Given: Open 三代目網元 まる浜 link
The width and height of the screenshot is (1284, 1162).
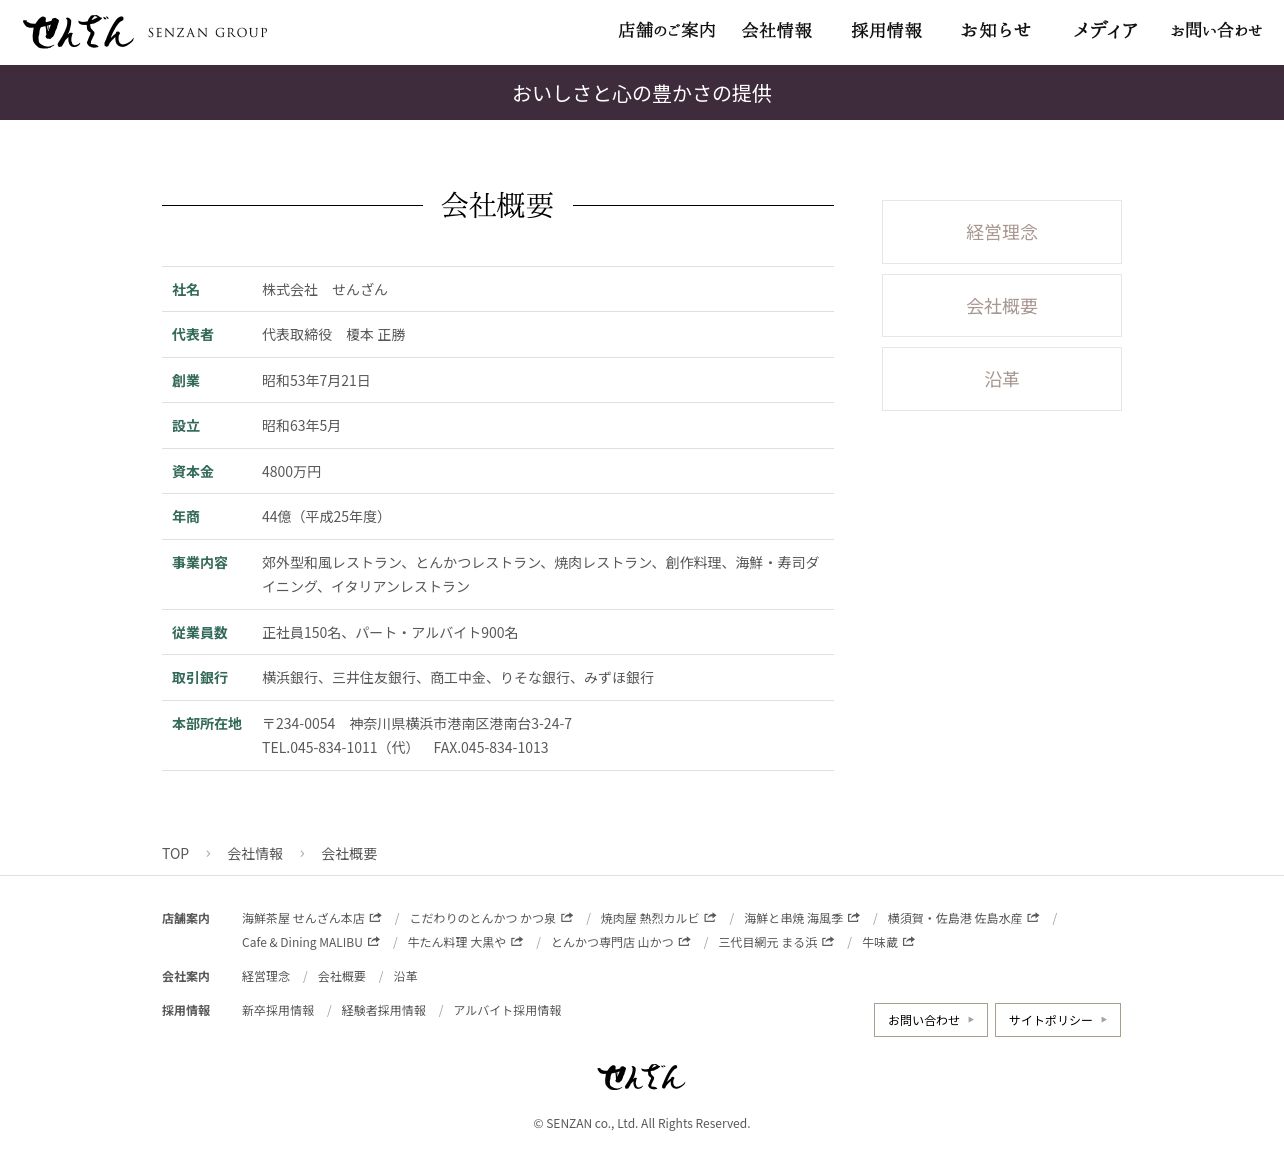Looking at the screenshot, I should [x=767, y=942].
